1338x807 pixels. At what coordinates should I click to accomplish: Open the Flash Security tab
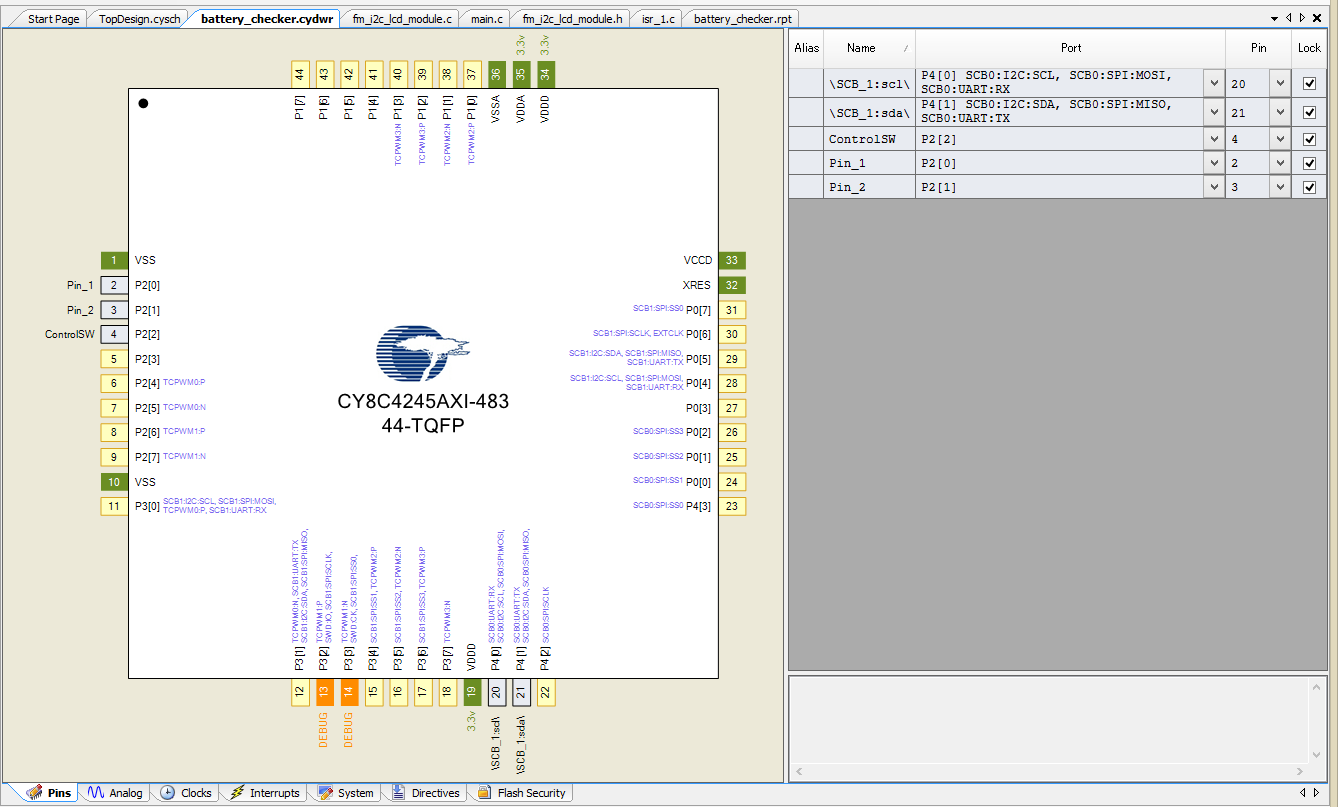[x=521, y=793]
